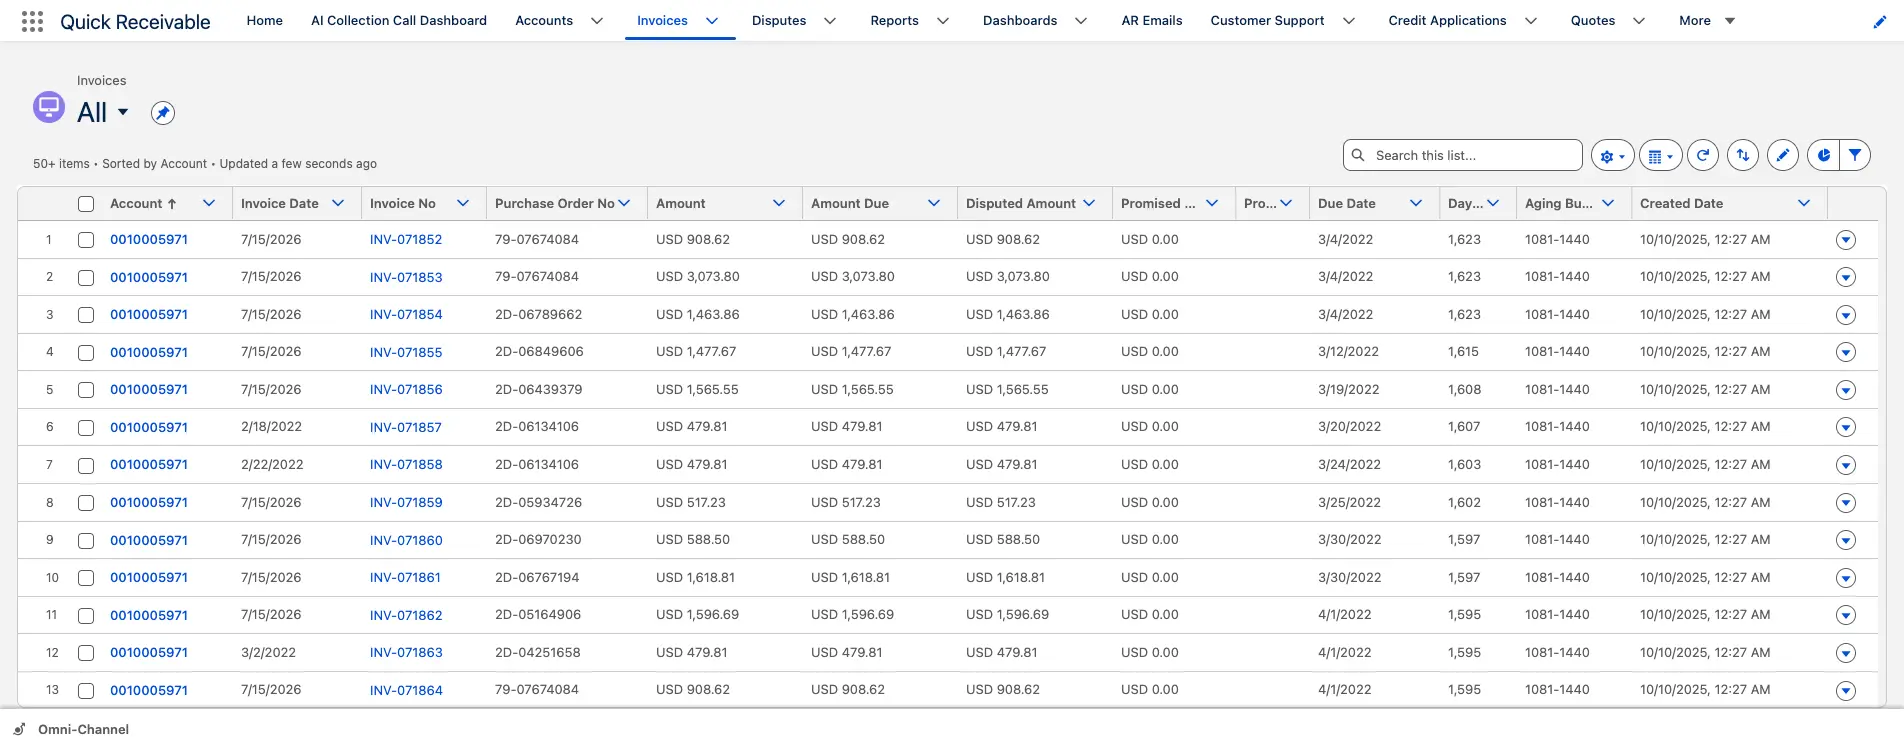1904x749 pixels.
Task: Open the Credit Applications tab
Action: (x=1447, y=21)
